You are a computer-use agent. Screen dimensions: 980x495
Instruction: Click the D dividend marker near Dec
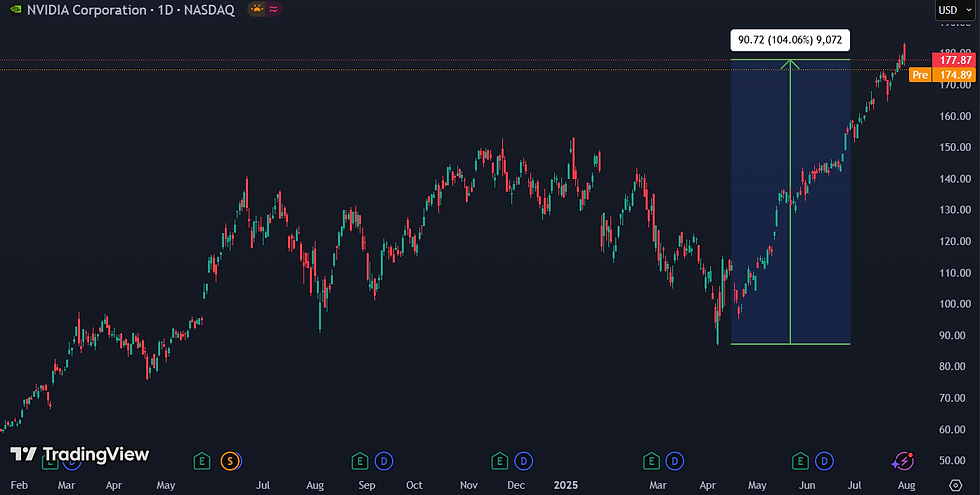(523, 462)
